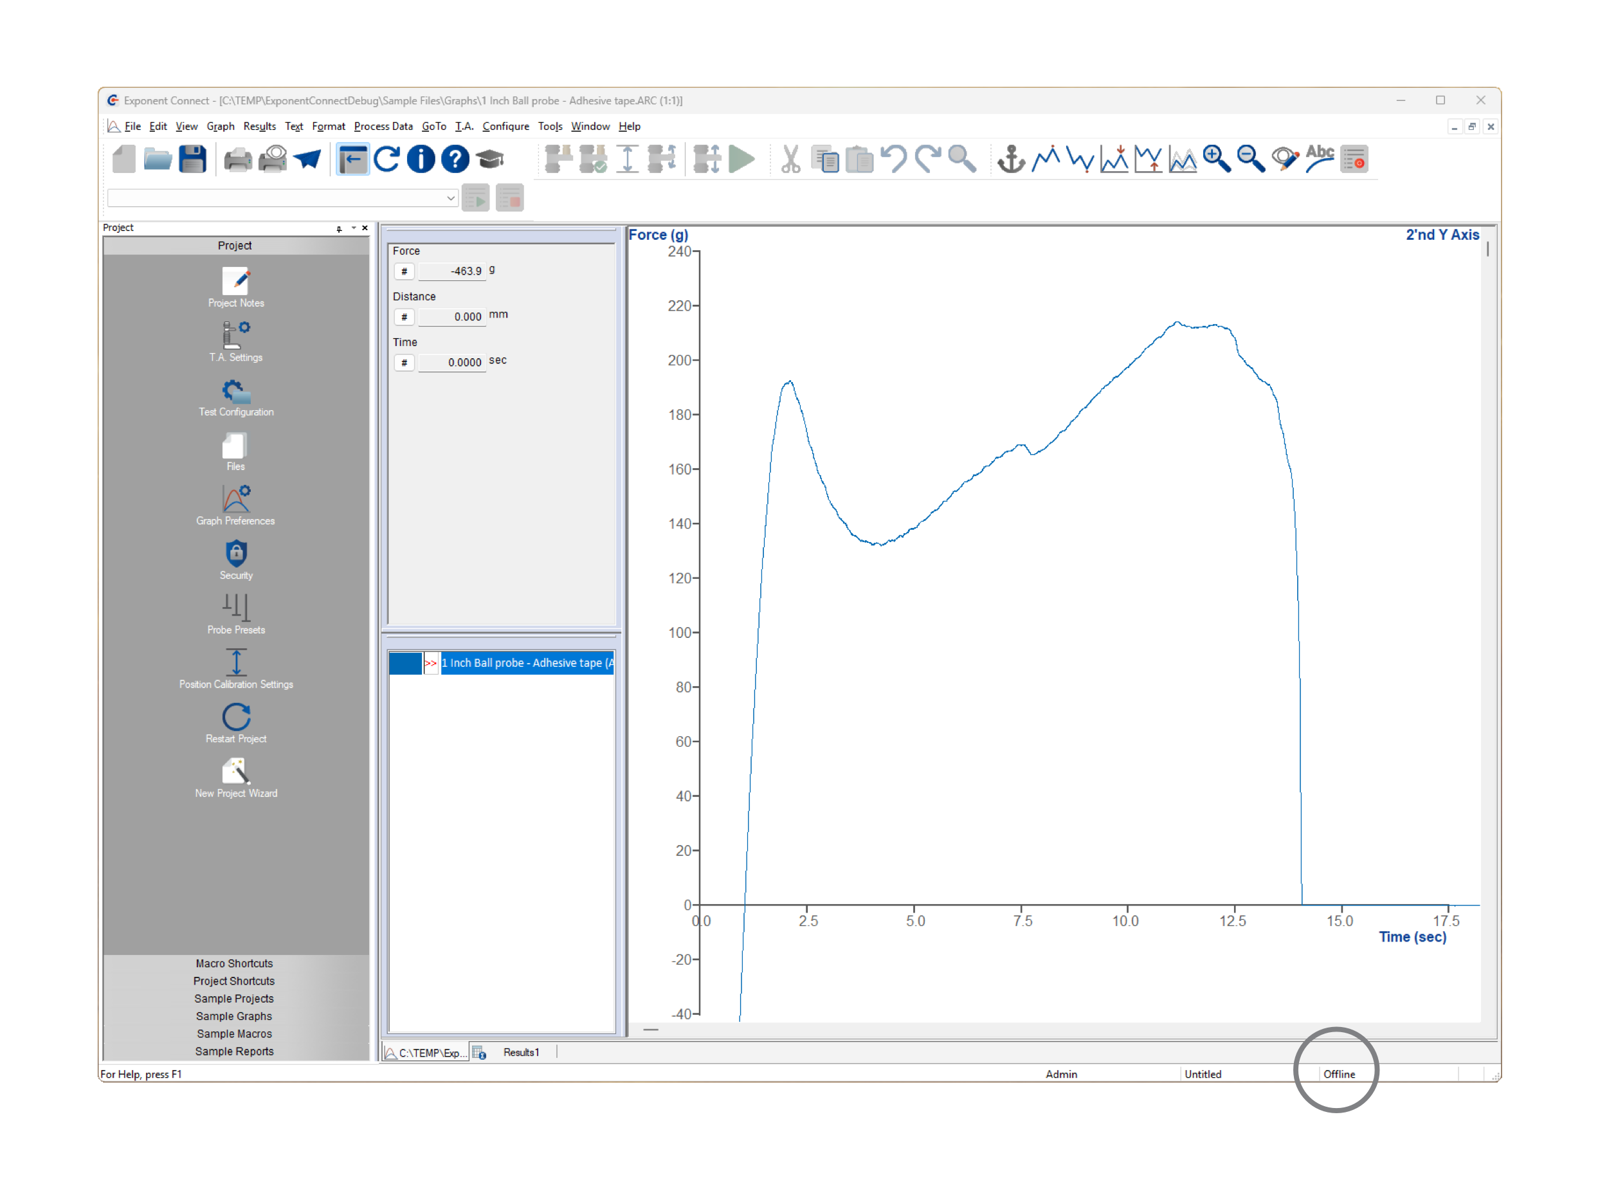Open the File menu
This screenshot has width=1600, height=1200.
(132, 127)
